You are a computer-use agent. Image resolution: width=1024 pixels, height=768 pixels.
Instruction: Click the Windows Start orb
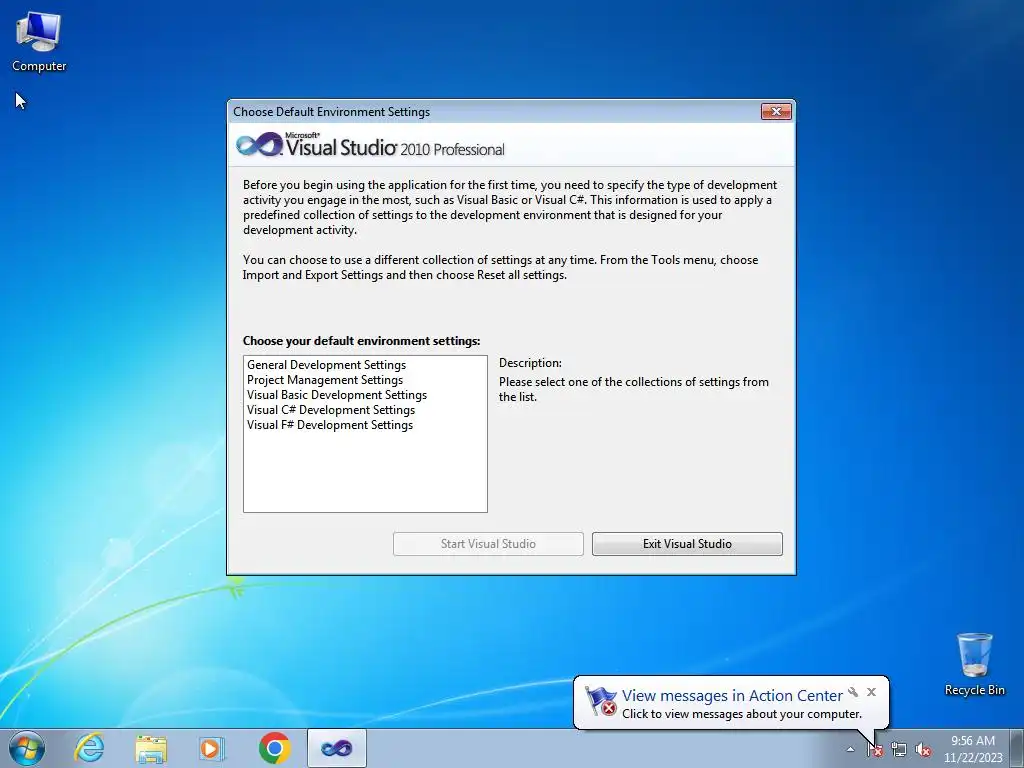click(x=27, y=748)
